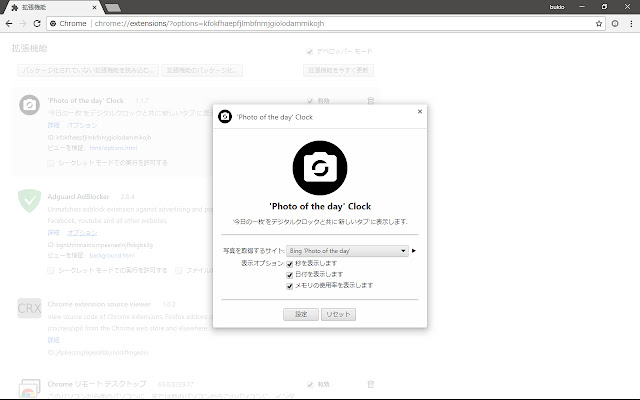Click the リセット button
Image resolution: width=640 pixels, height=400 pixels.
338,314
